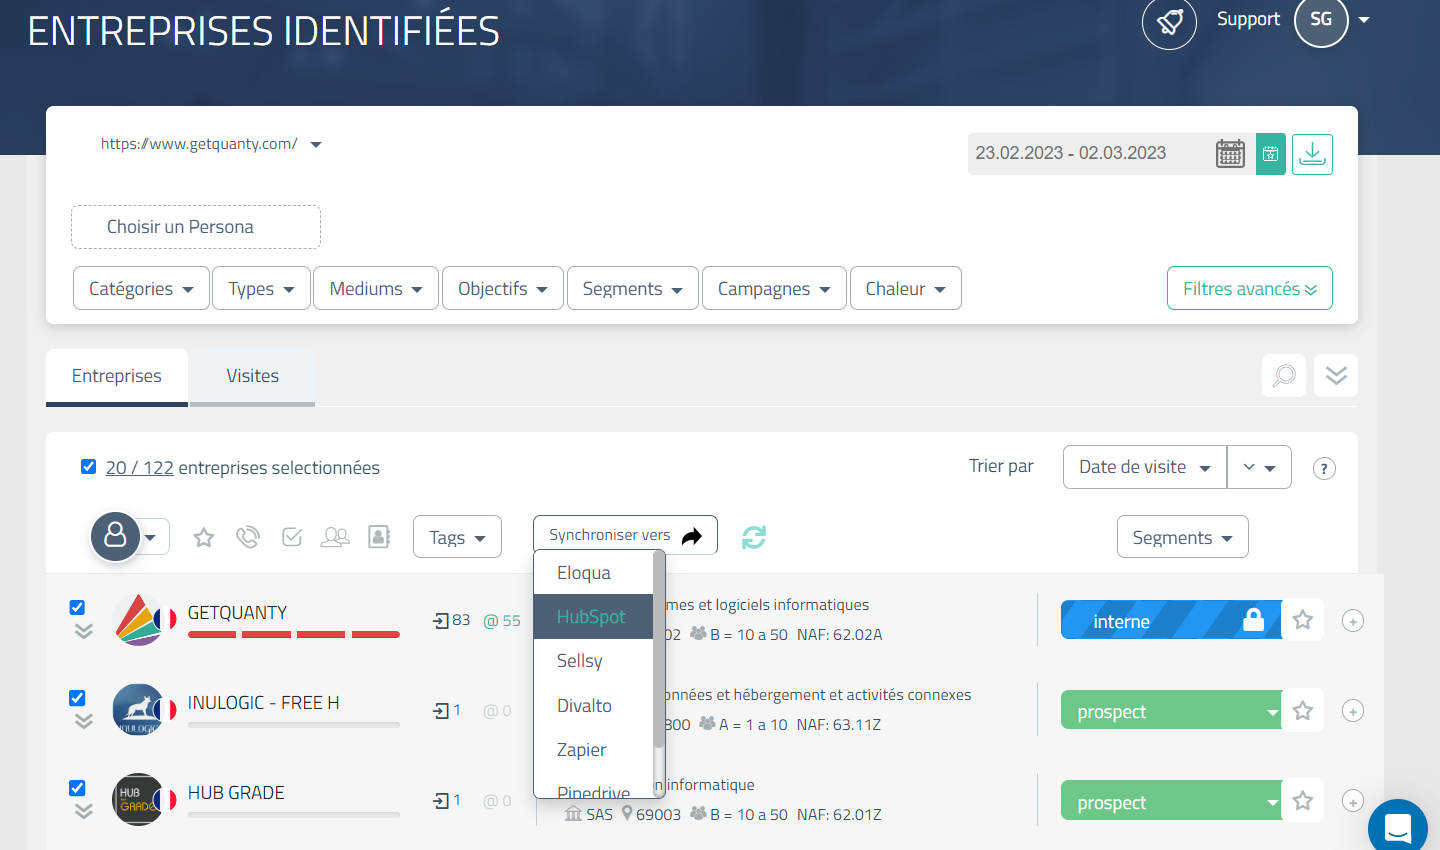Open the website URL selector dropdown

tap(211, 144)
